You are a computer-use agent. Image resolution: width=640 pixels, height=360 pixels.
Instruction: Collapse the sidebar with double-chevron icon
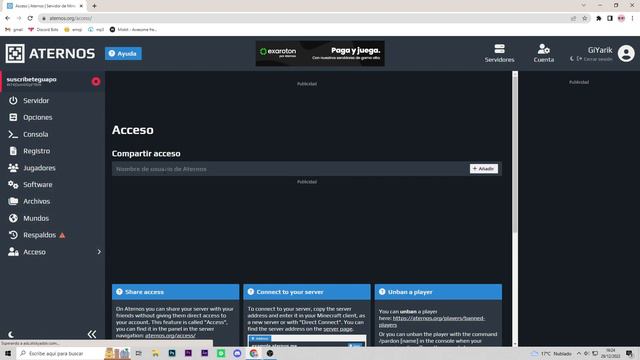click(x=92, y=334)
